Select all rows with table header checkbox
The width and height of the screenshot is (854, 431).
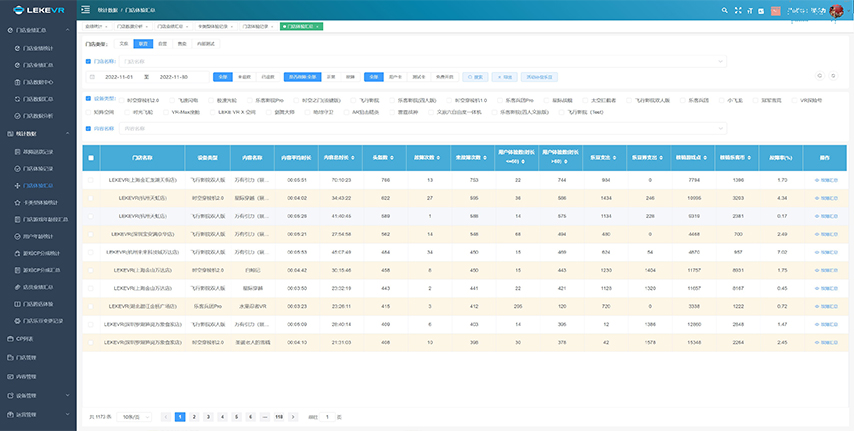(91, 158)
